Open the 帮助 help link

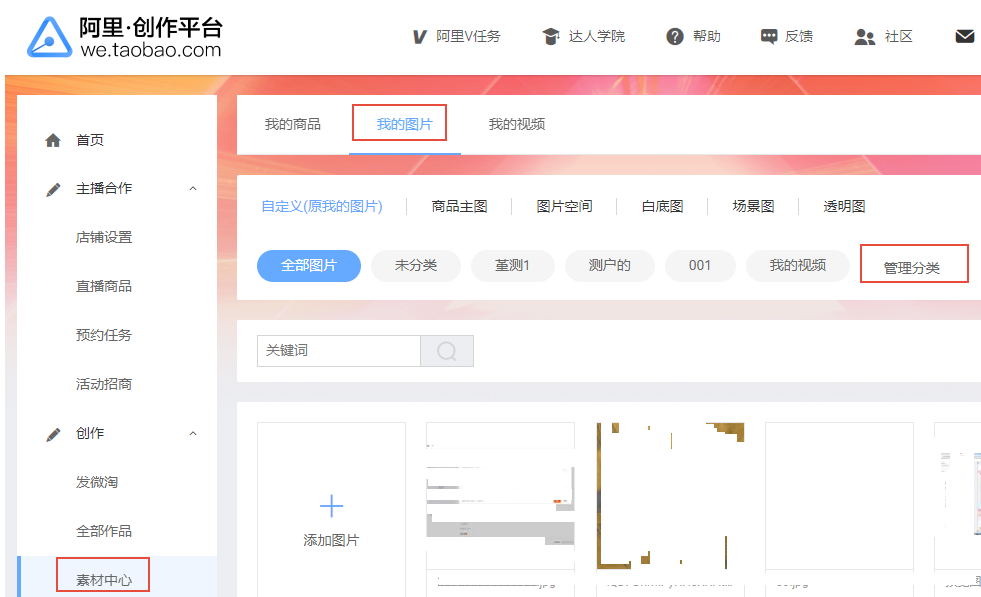(x=706, y=36)
